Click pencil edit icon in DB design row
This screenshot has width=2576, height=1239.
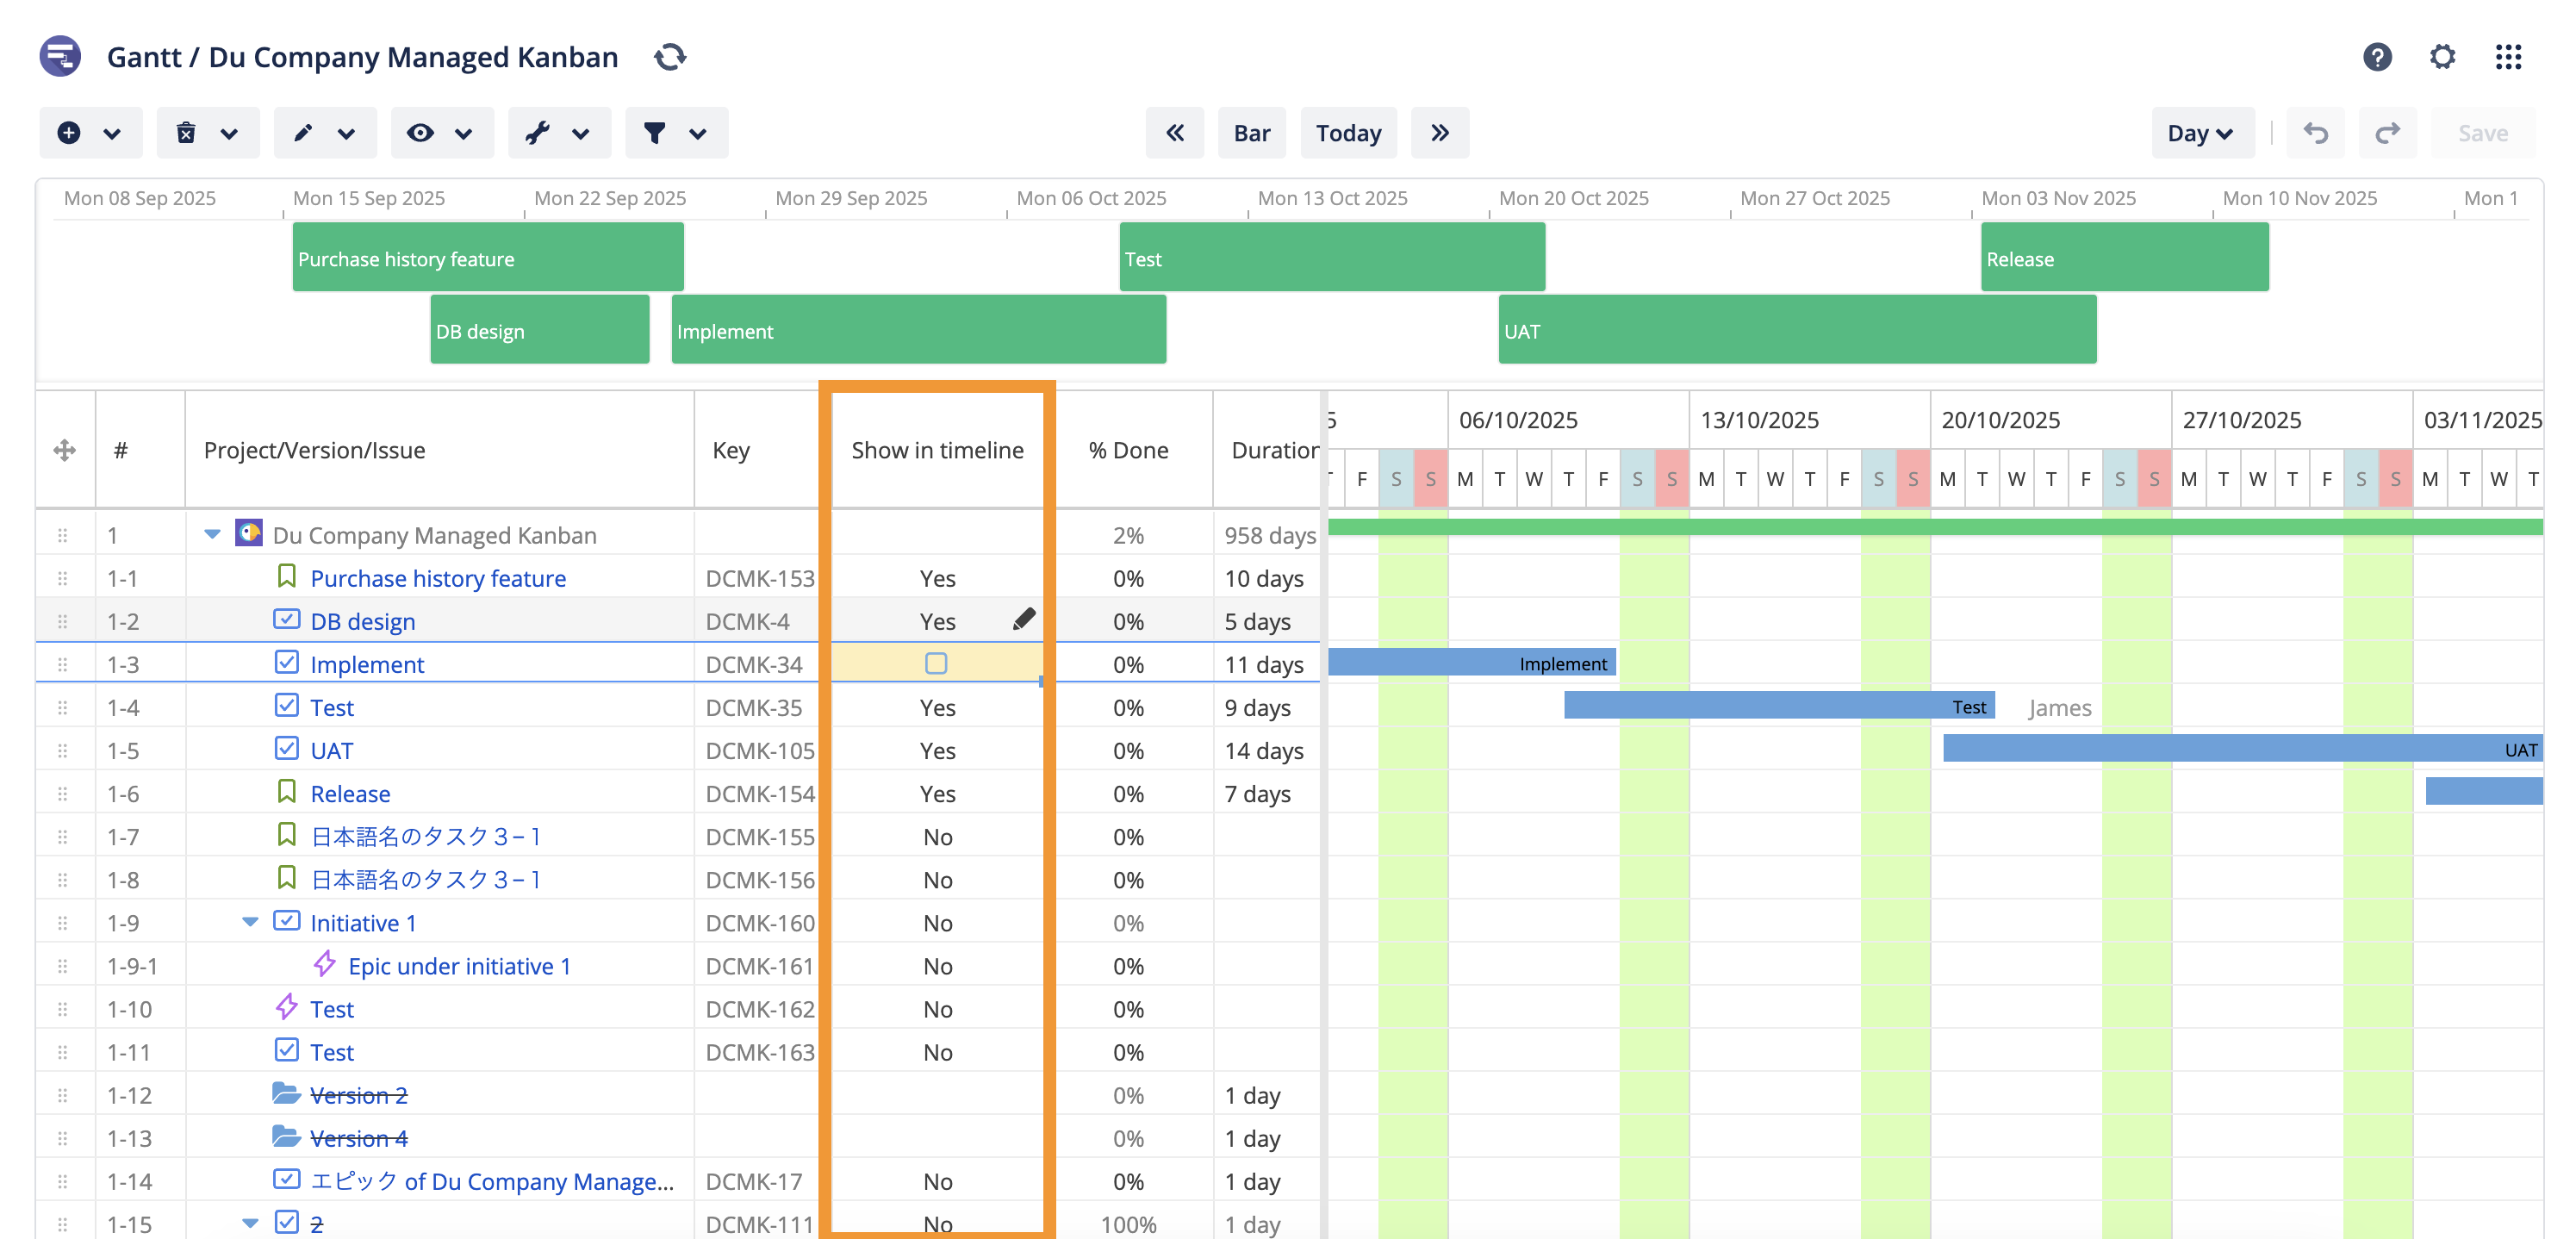click(1023, 620)
